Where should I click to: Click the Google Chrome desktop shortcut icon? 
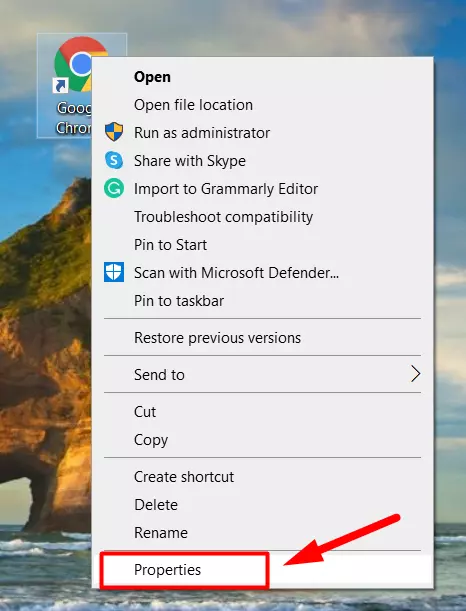72,64
